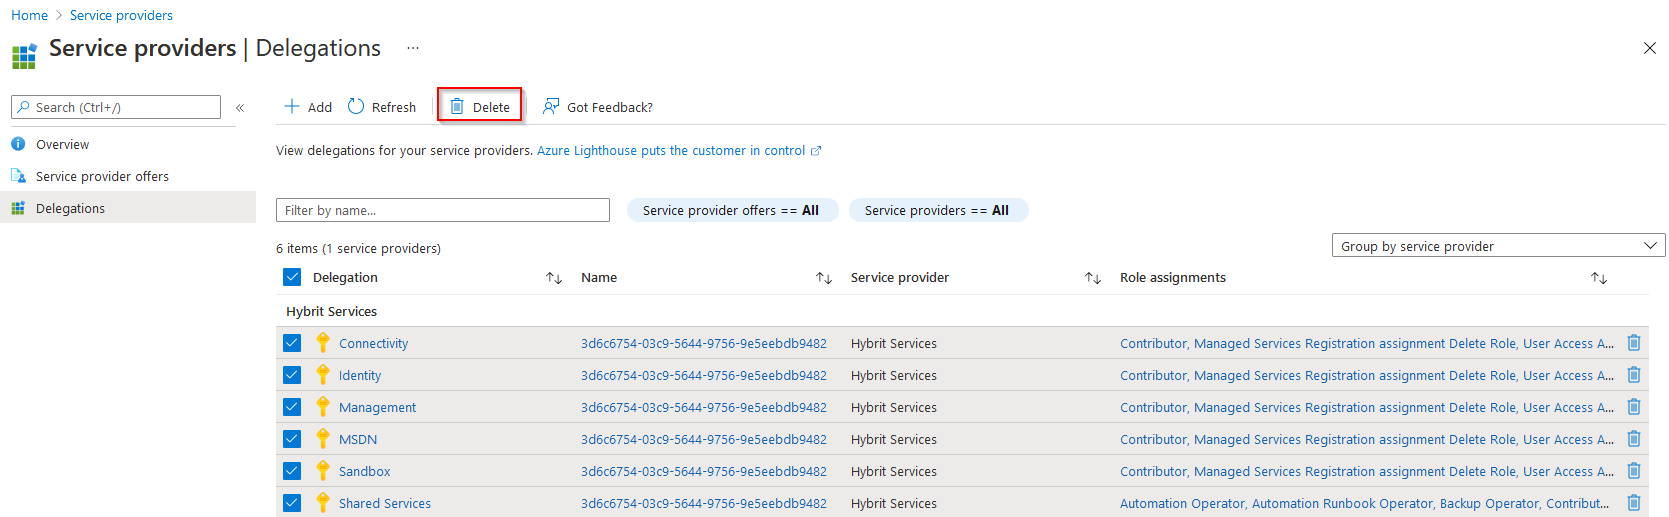Open the Shared Services delegation link
This screenshot has height=517, width=1669.
click(x=385, y=503)
